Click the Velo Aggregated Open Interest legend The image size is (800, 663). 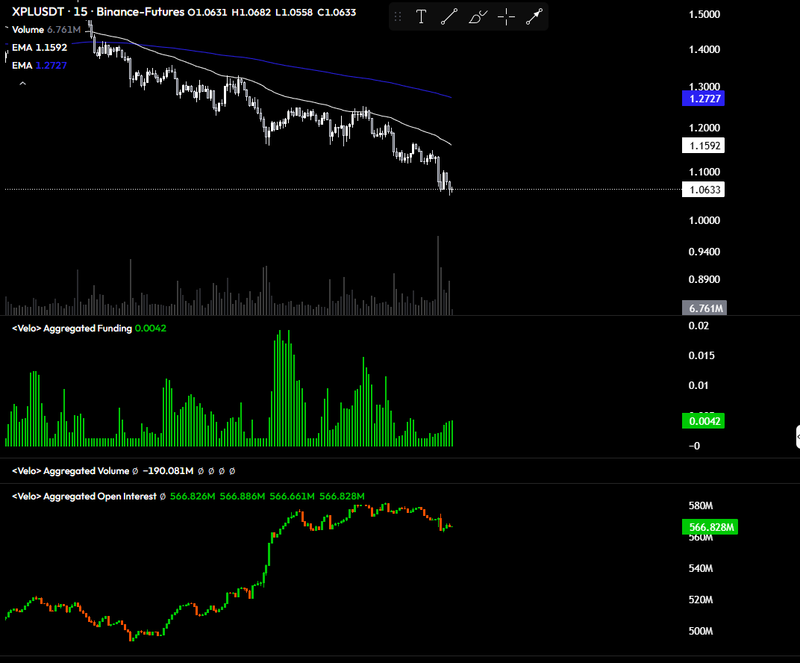[x=84, y=496]
